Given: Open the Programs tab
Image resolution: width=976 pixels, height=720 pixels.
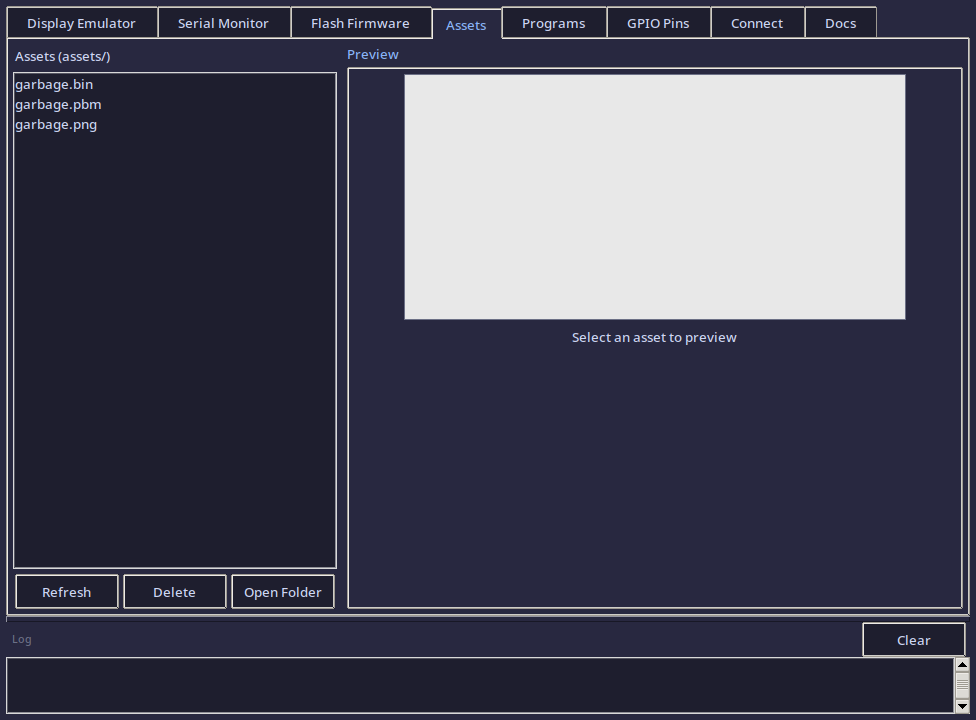Looking at the screenshot, I should pyautogui.click(x=553, y=22).
